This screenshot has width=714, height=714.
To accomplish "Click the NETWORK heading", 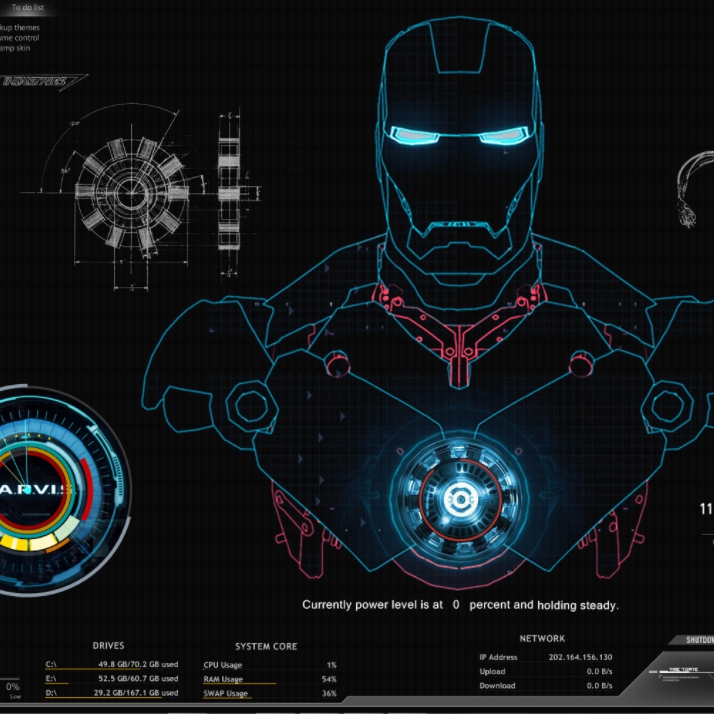I will click(542, 639).
